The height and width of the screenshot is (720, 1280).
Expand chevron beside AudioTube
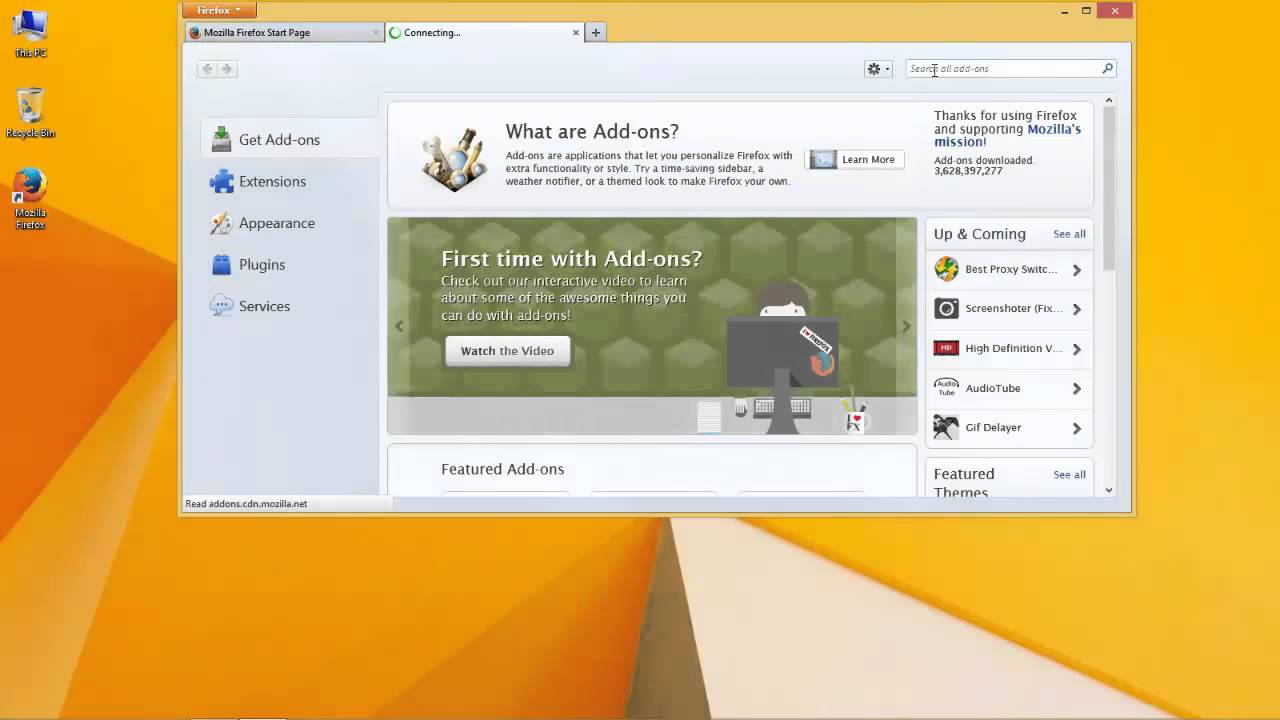pos(1077,388)
